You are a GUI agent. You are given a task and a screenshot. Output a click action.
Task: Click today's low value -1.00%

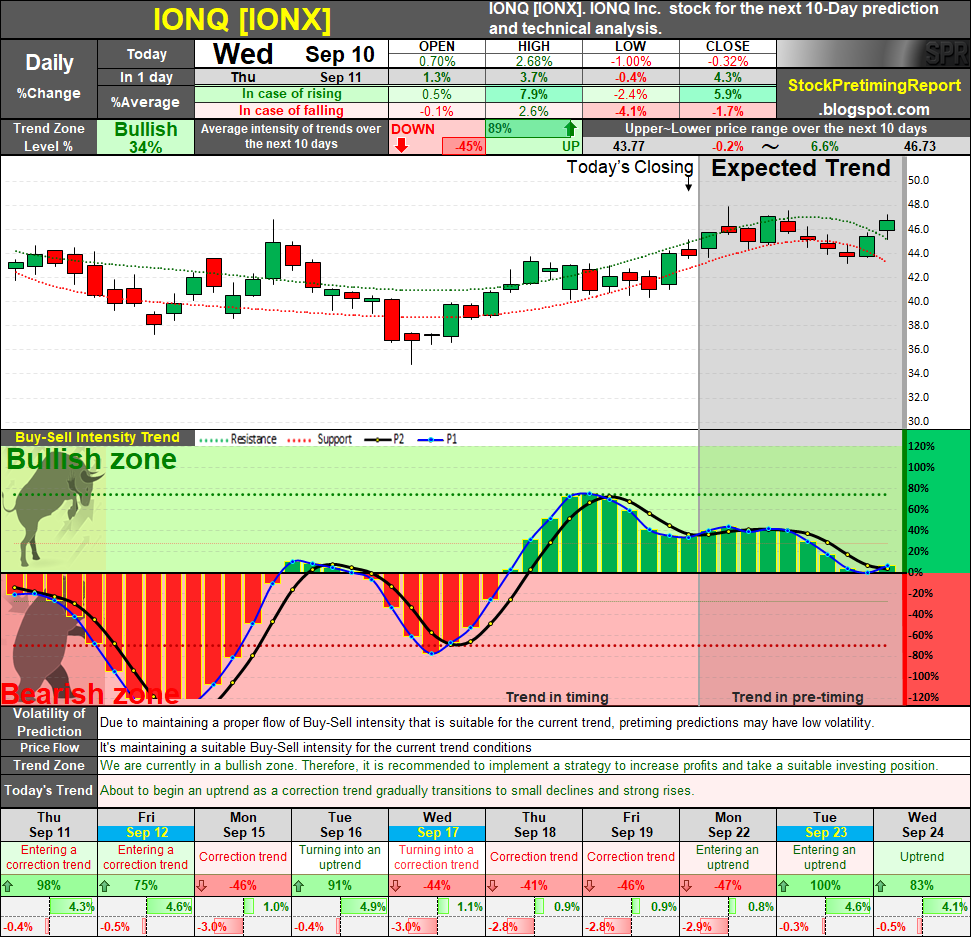coord(630,61)
